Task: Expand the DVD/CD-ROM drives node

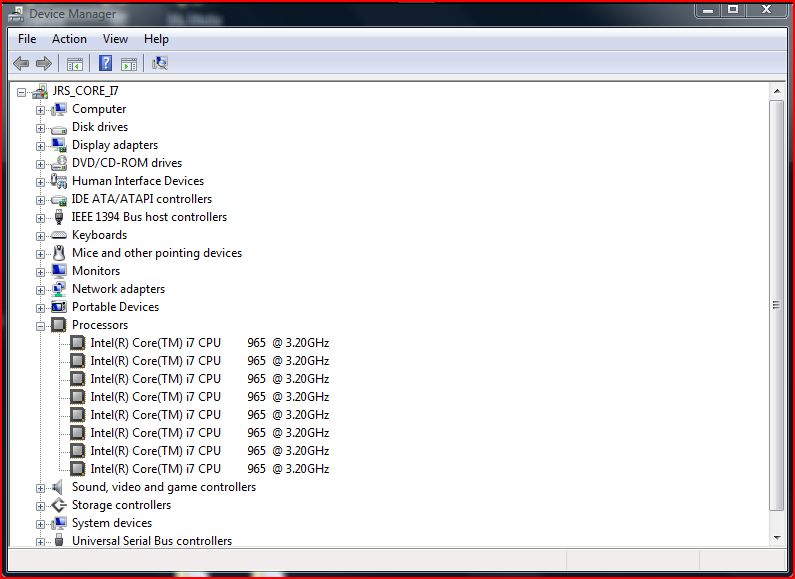Action: (x=40, y=164)
